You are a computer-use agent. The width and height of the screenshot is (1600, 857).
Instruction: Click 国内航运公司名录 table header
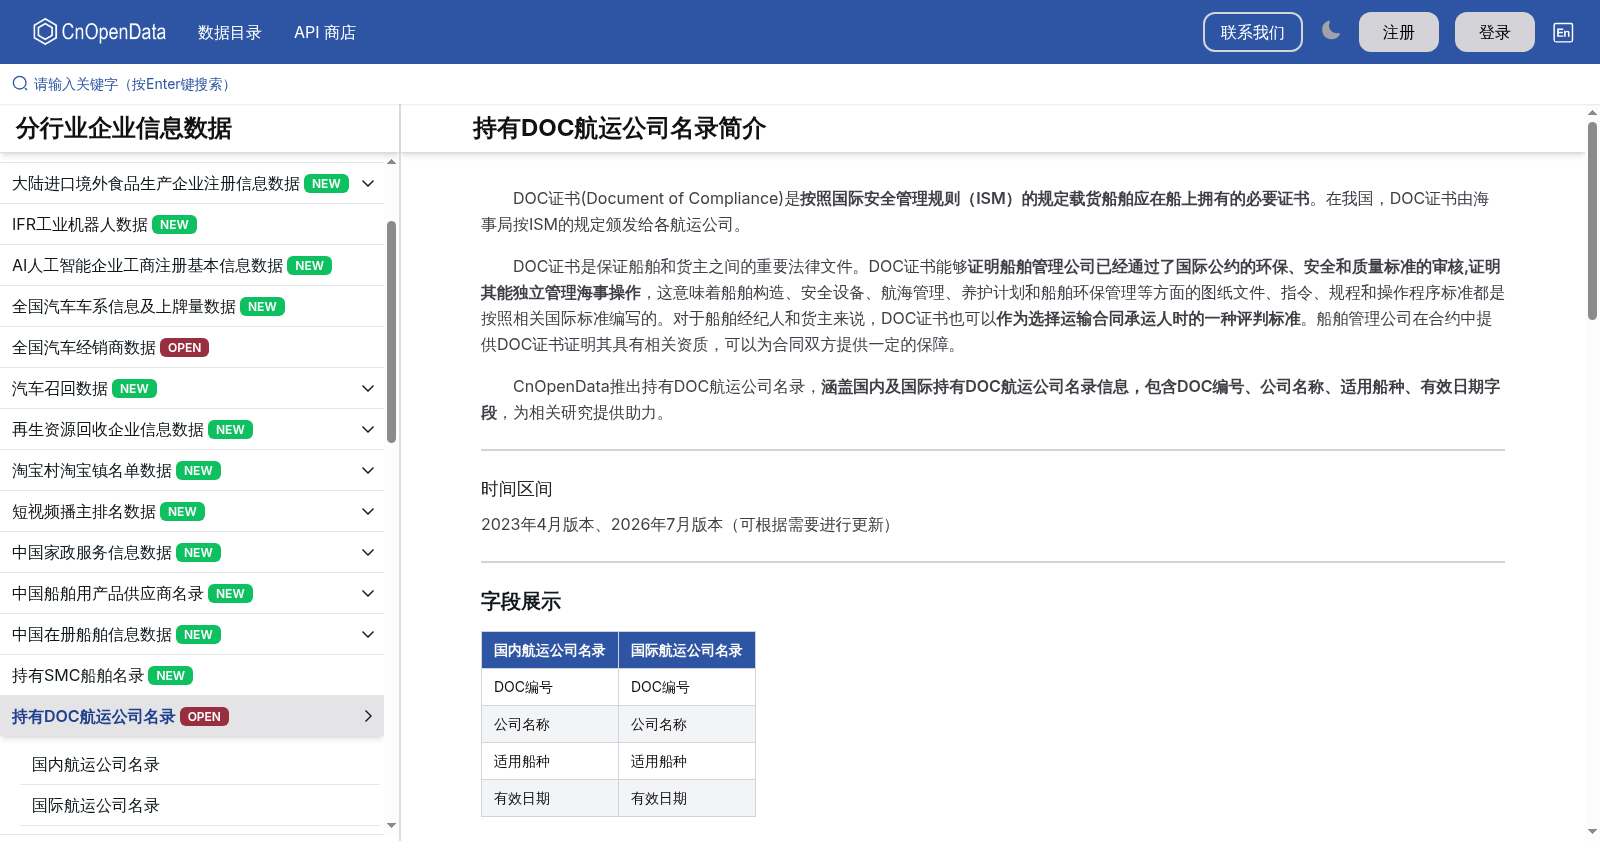pyautogui.click(x=550, y=650)
